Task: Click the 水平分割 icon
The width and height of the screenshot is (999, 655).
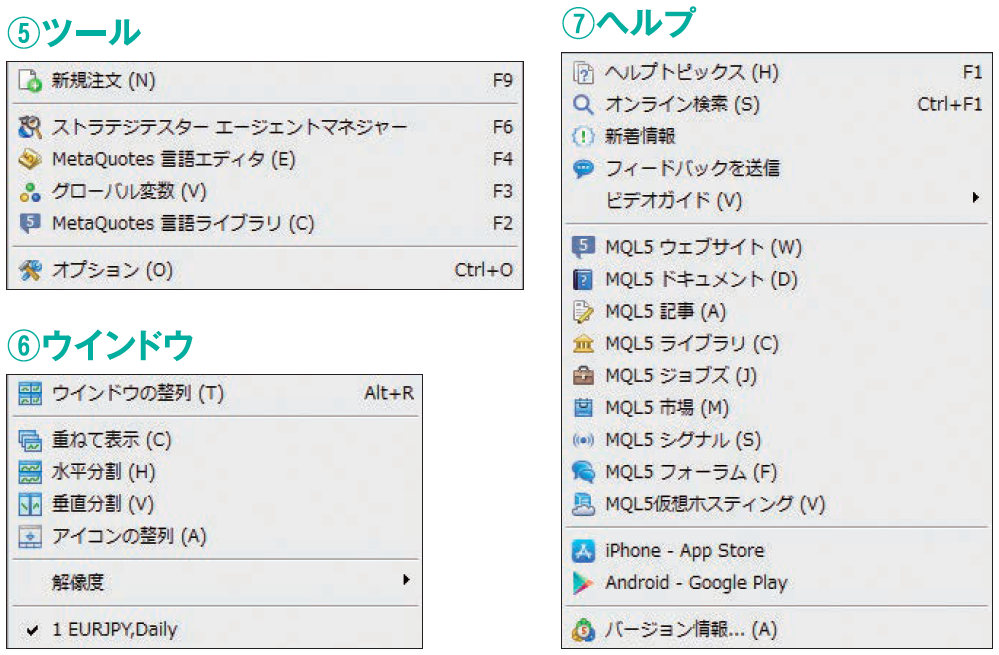Action: tap(30, 472)
